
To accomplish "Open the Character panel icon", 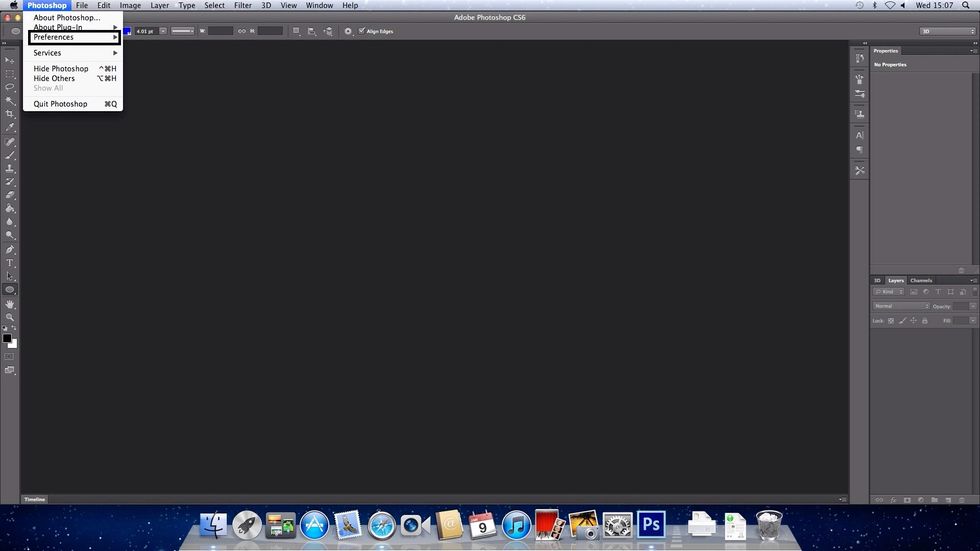I will (860, 135).
